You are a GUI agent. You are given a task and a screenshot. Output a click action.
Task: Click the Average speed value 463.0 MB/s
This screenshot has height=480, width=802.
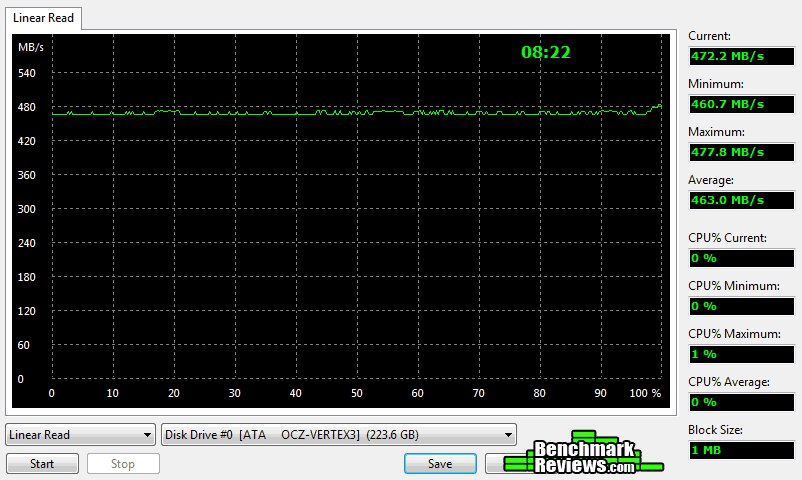pos(742,200)
